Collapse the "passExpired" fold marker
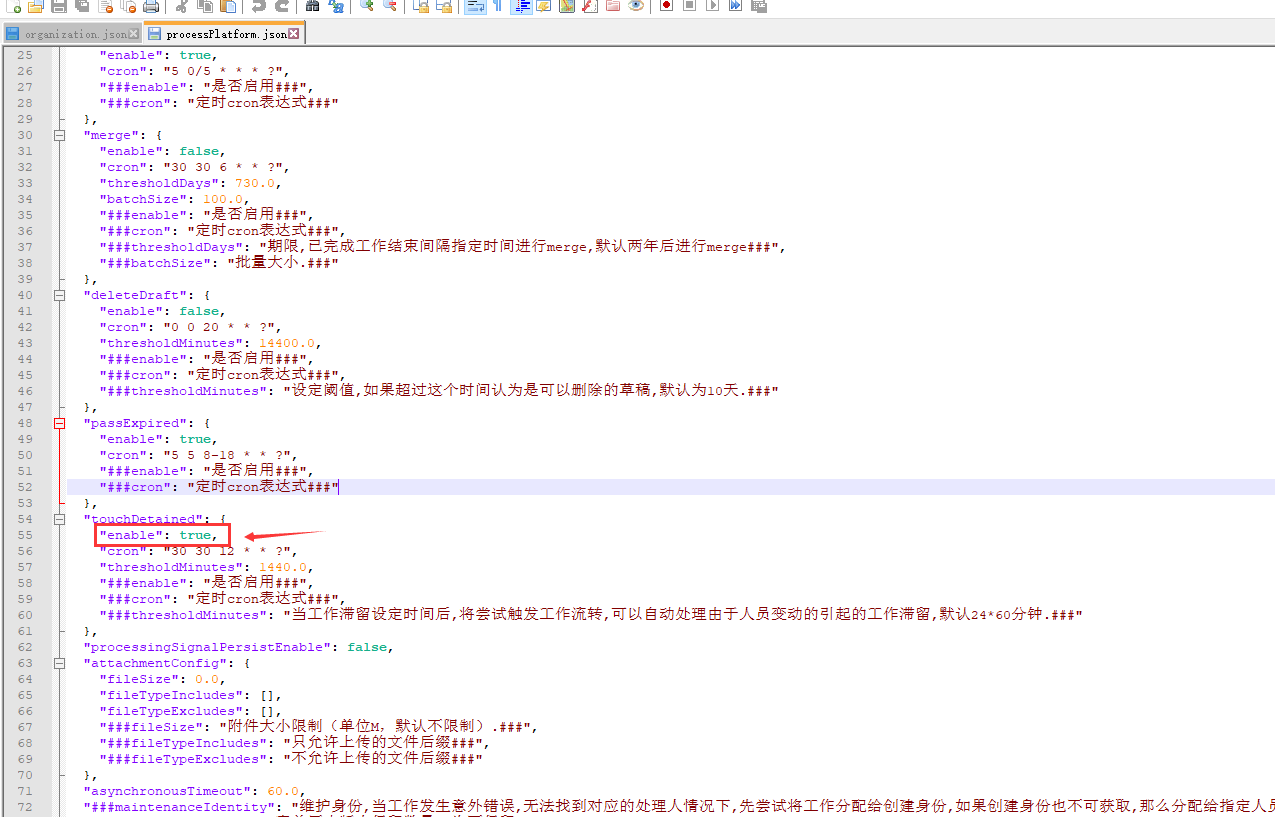1275x817 pixels. click(x=60, y=423)
